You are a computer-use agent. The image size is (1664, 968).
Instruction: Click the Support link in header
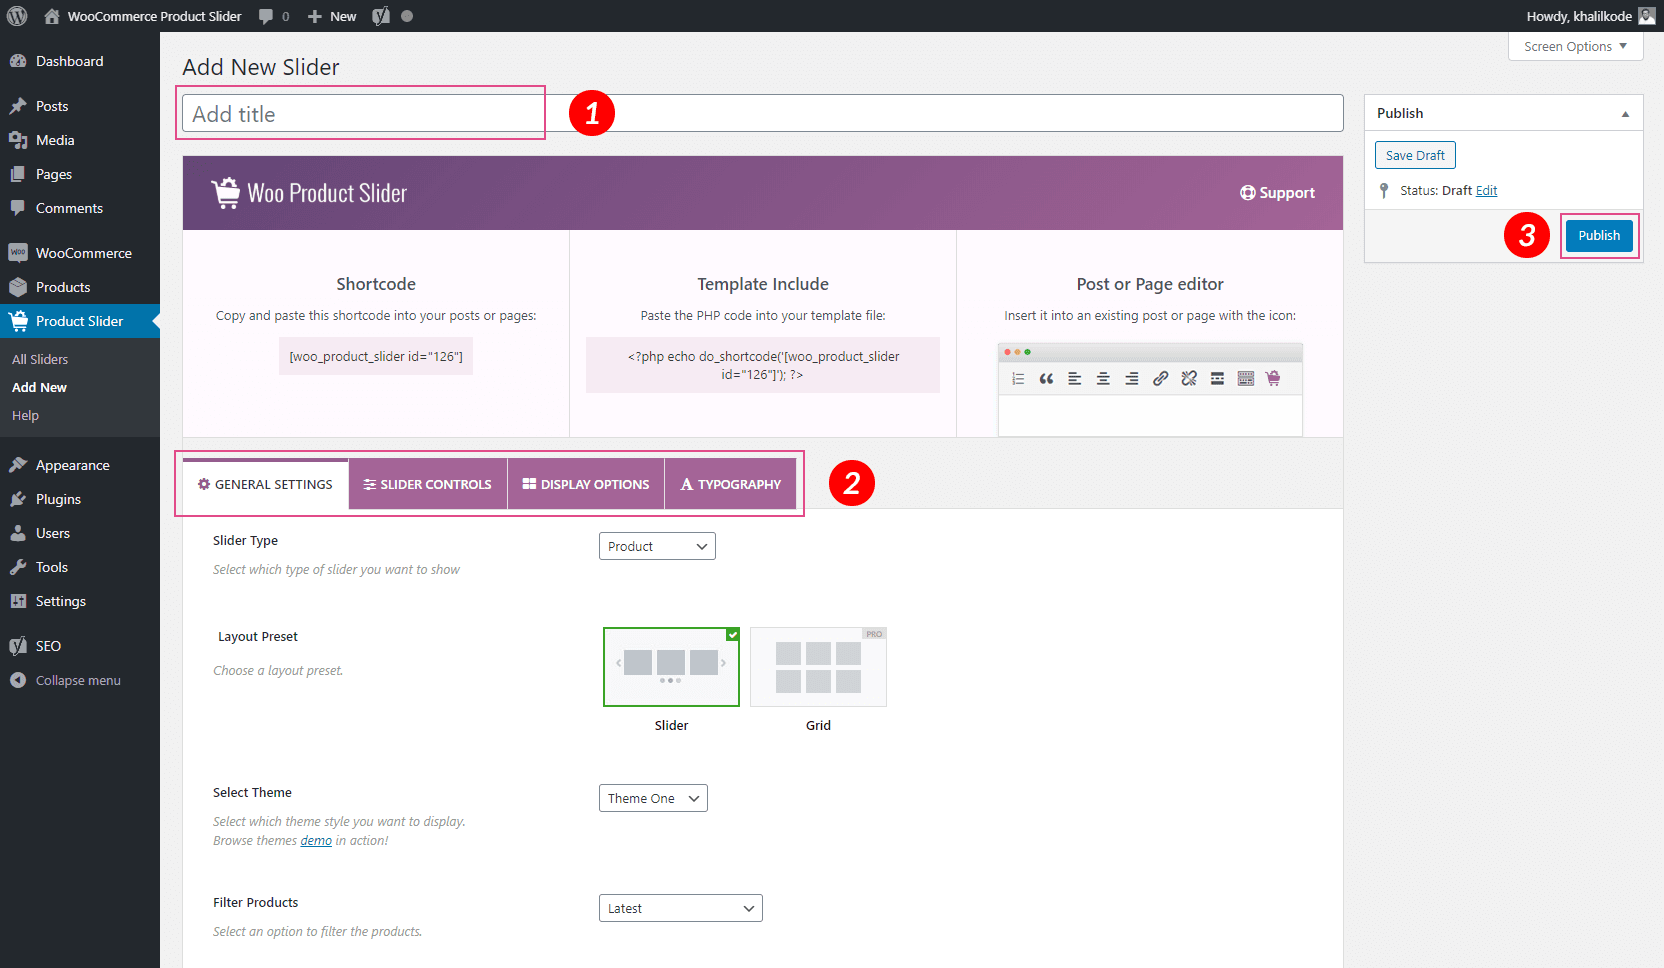(1278, 193)
